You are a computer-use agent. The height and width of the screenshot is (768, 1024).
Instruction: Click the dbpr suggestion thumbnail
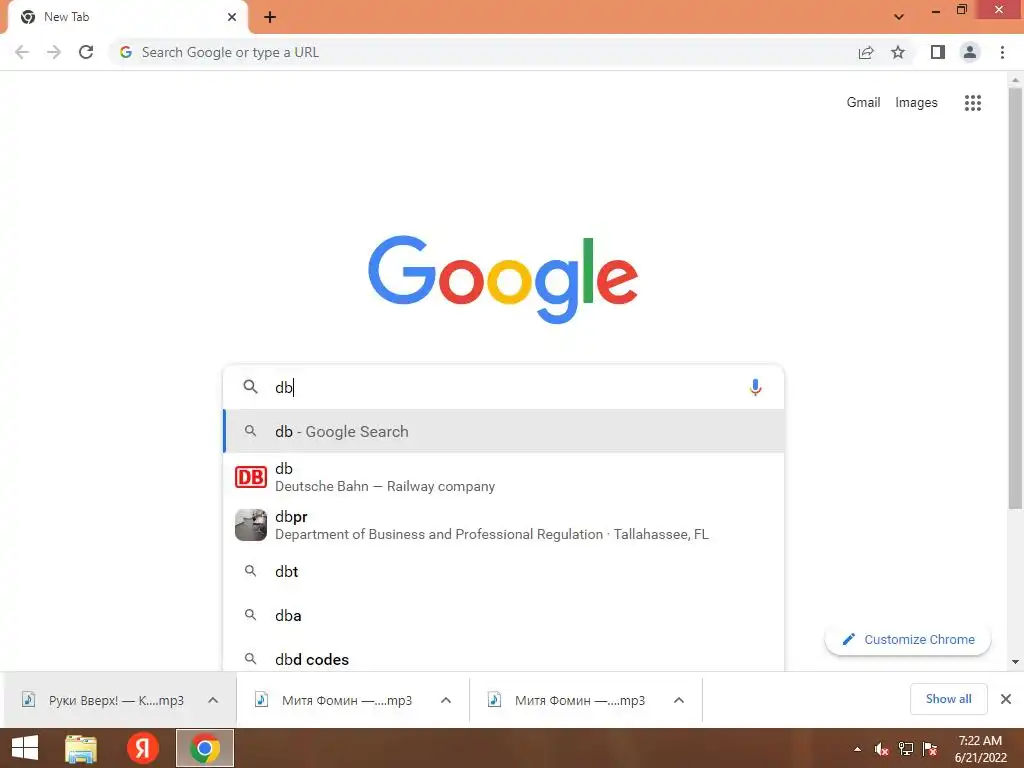coord(251,525)
